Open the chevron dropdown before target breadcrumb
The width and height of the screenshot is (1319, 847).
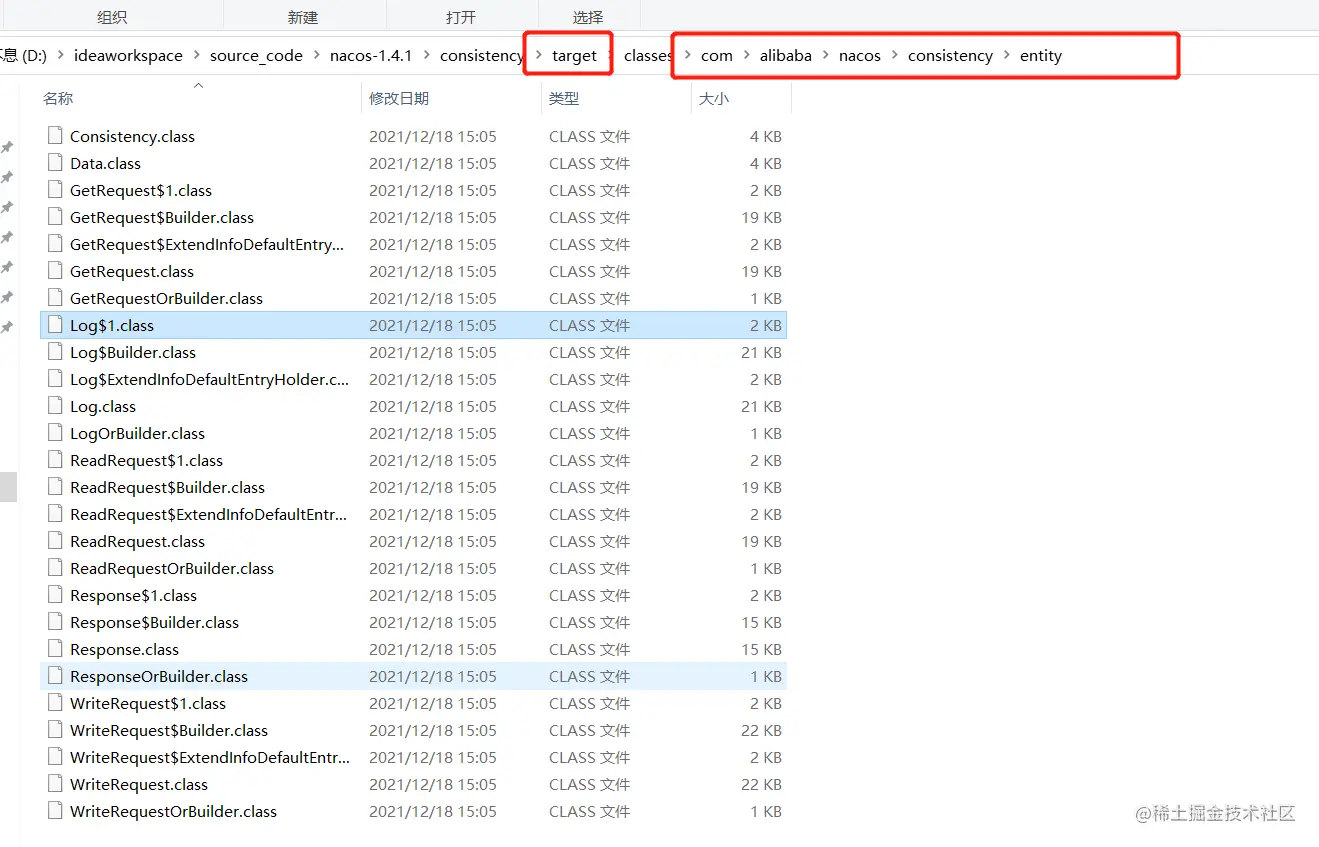539,56
